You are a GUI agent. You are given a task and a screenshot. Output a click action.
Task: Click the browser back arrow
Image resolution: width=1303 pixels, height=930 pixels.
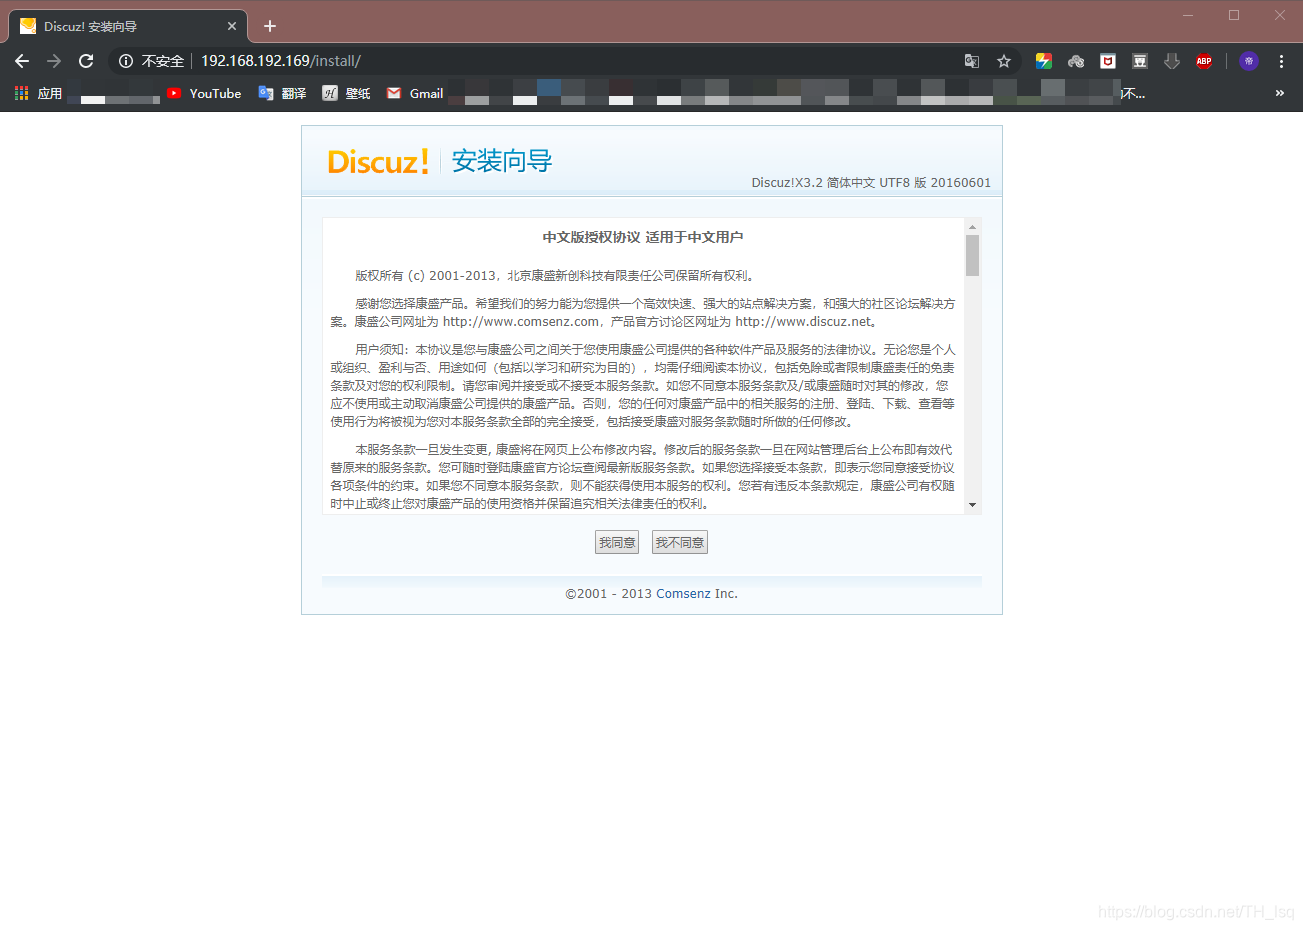(x=22, y=61)
